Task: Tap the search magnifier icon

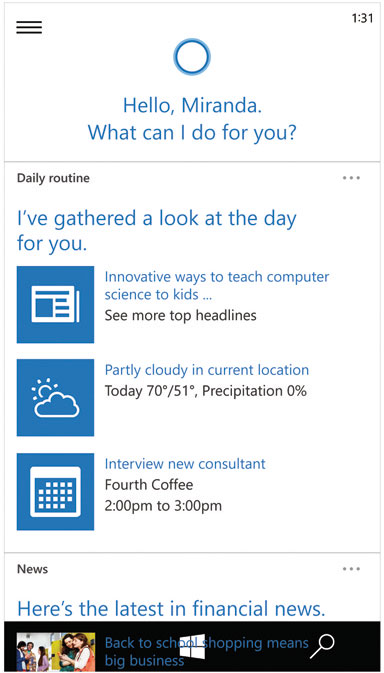Action: (x=322, y=646)
